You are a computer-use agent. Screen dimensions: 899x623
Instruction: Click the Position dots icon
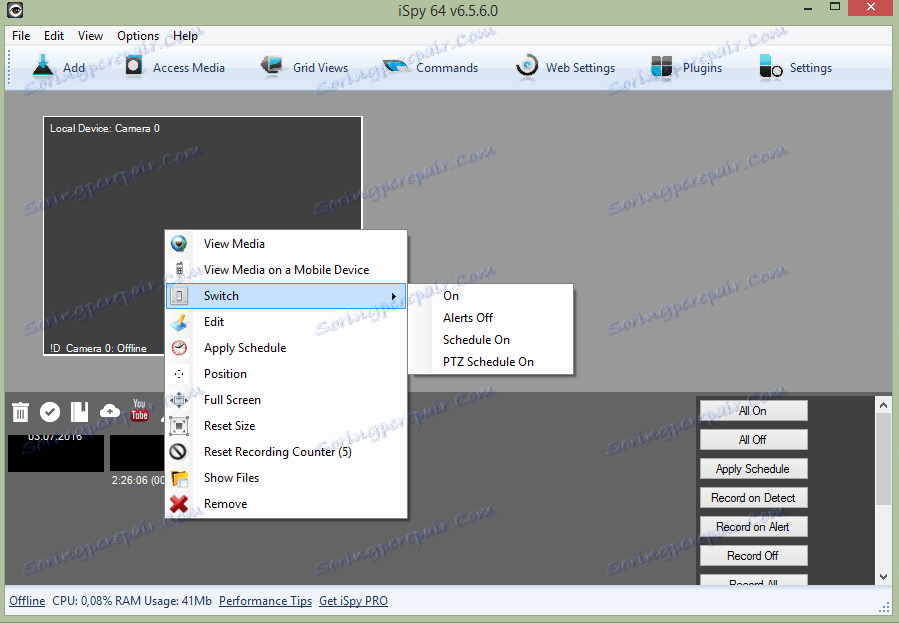point(179,374)
